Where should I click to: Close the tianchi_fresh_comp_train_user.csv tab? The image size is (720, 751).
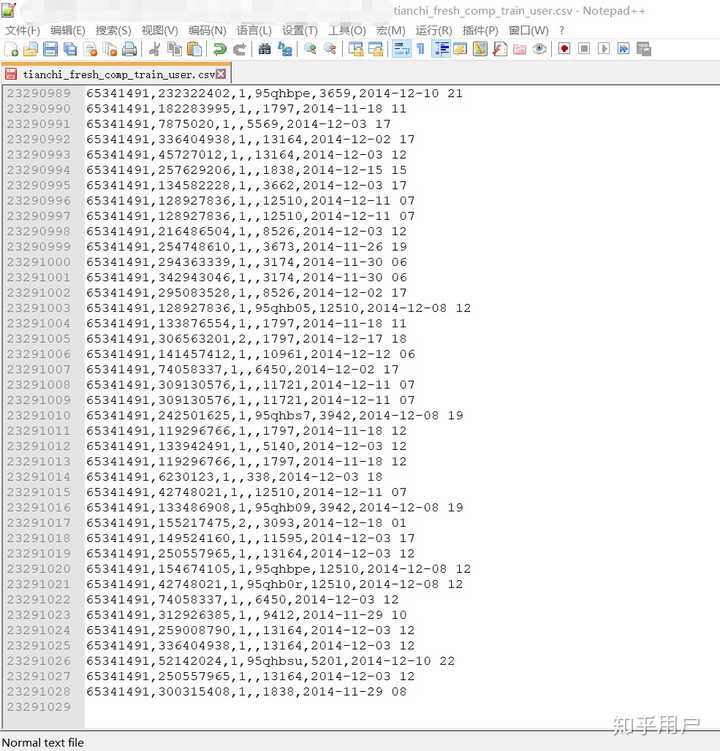[221, 74]
